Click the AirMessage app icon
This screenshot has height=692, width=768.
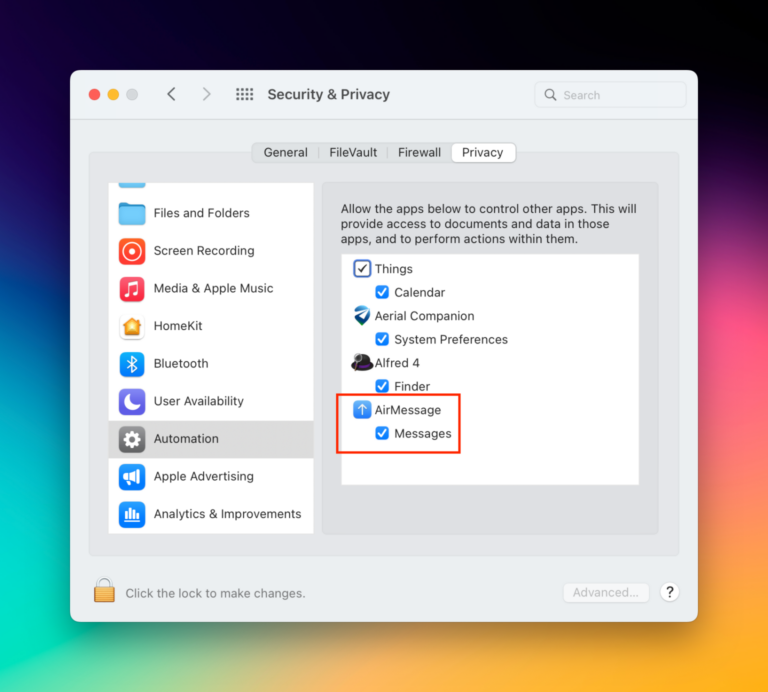pos(362,410)
